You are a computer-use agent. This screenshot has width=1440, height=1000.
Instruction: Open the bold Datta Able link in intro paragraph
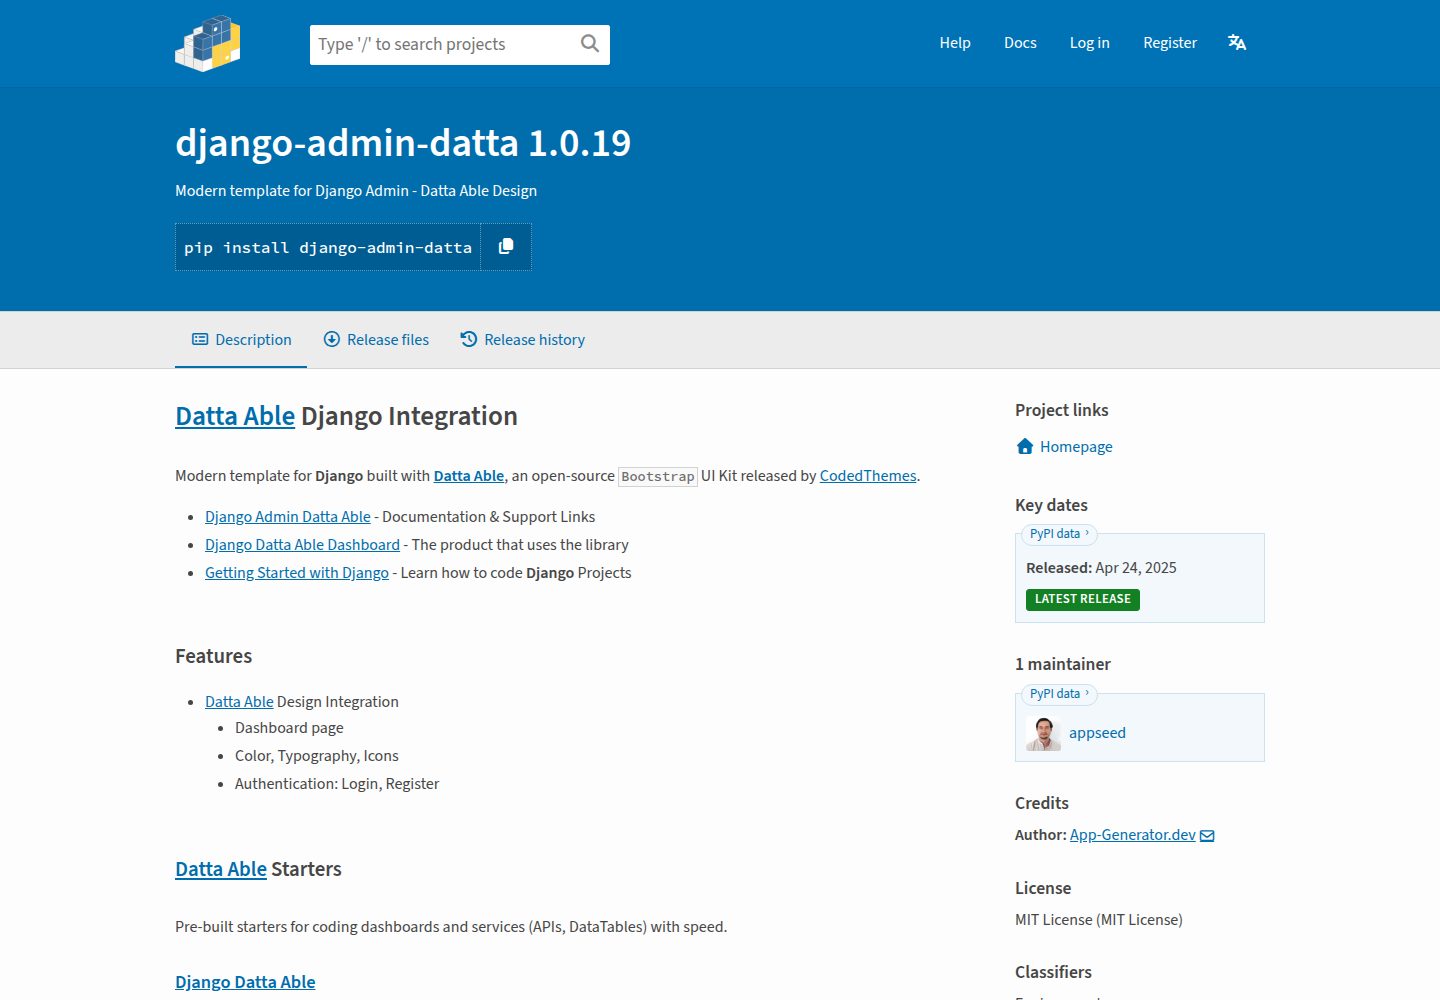tap(469, 476)
